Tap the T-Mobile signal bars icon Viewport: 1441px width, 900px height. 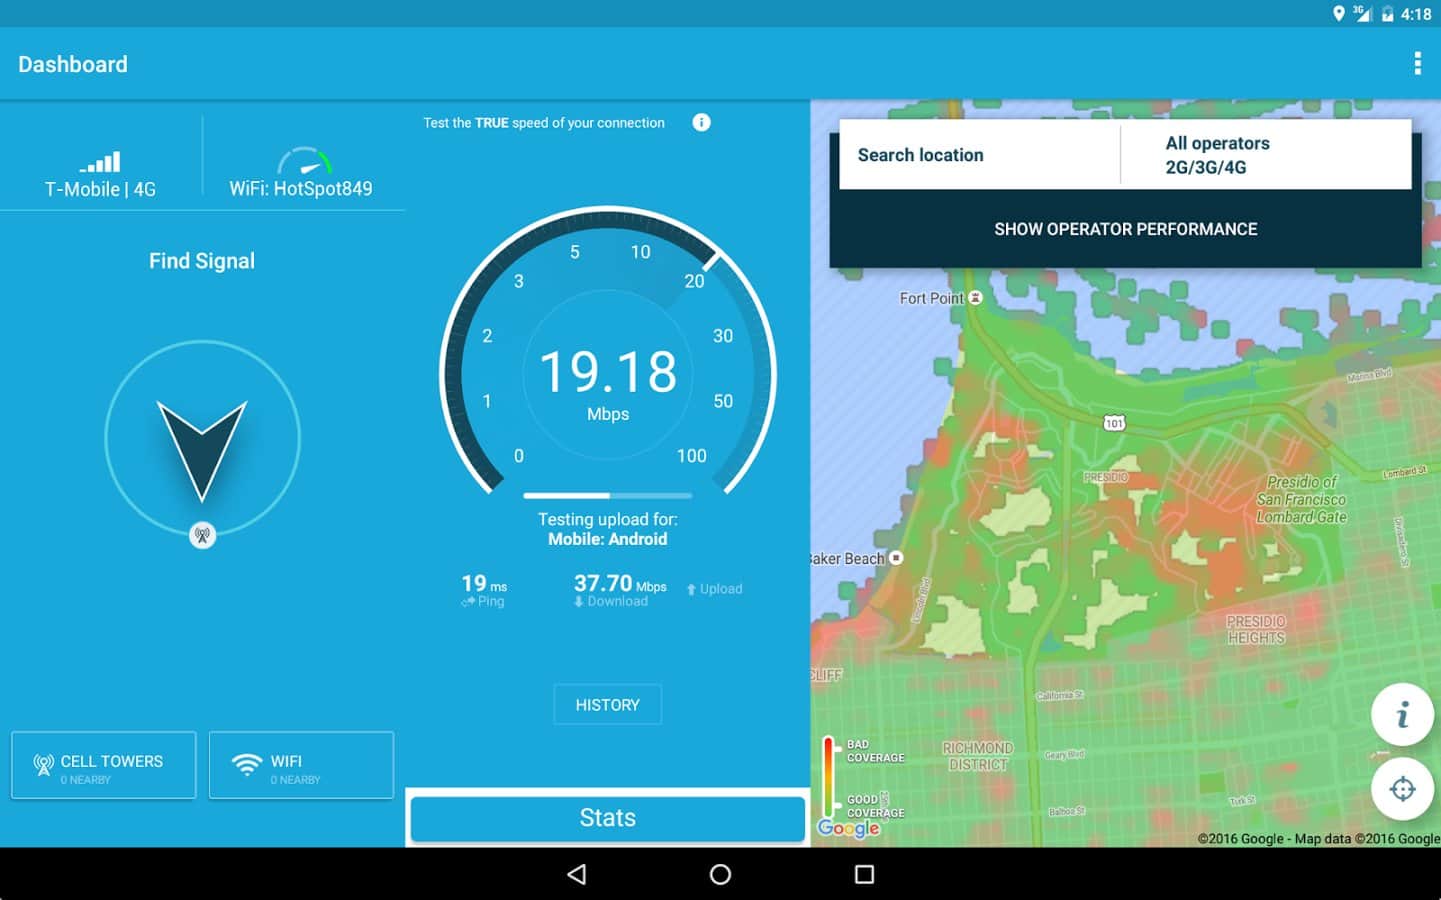pyautogui.click(x=100, y=161)
